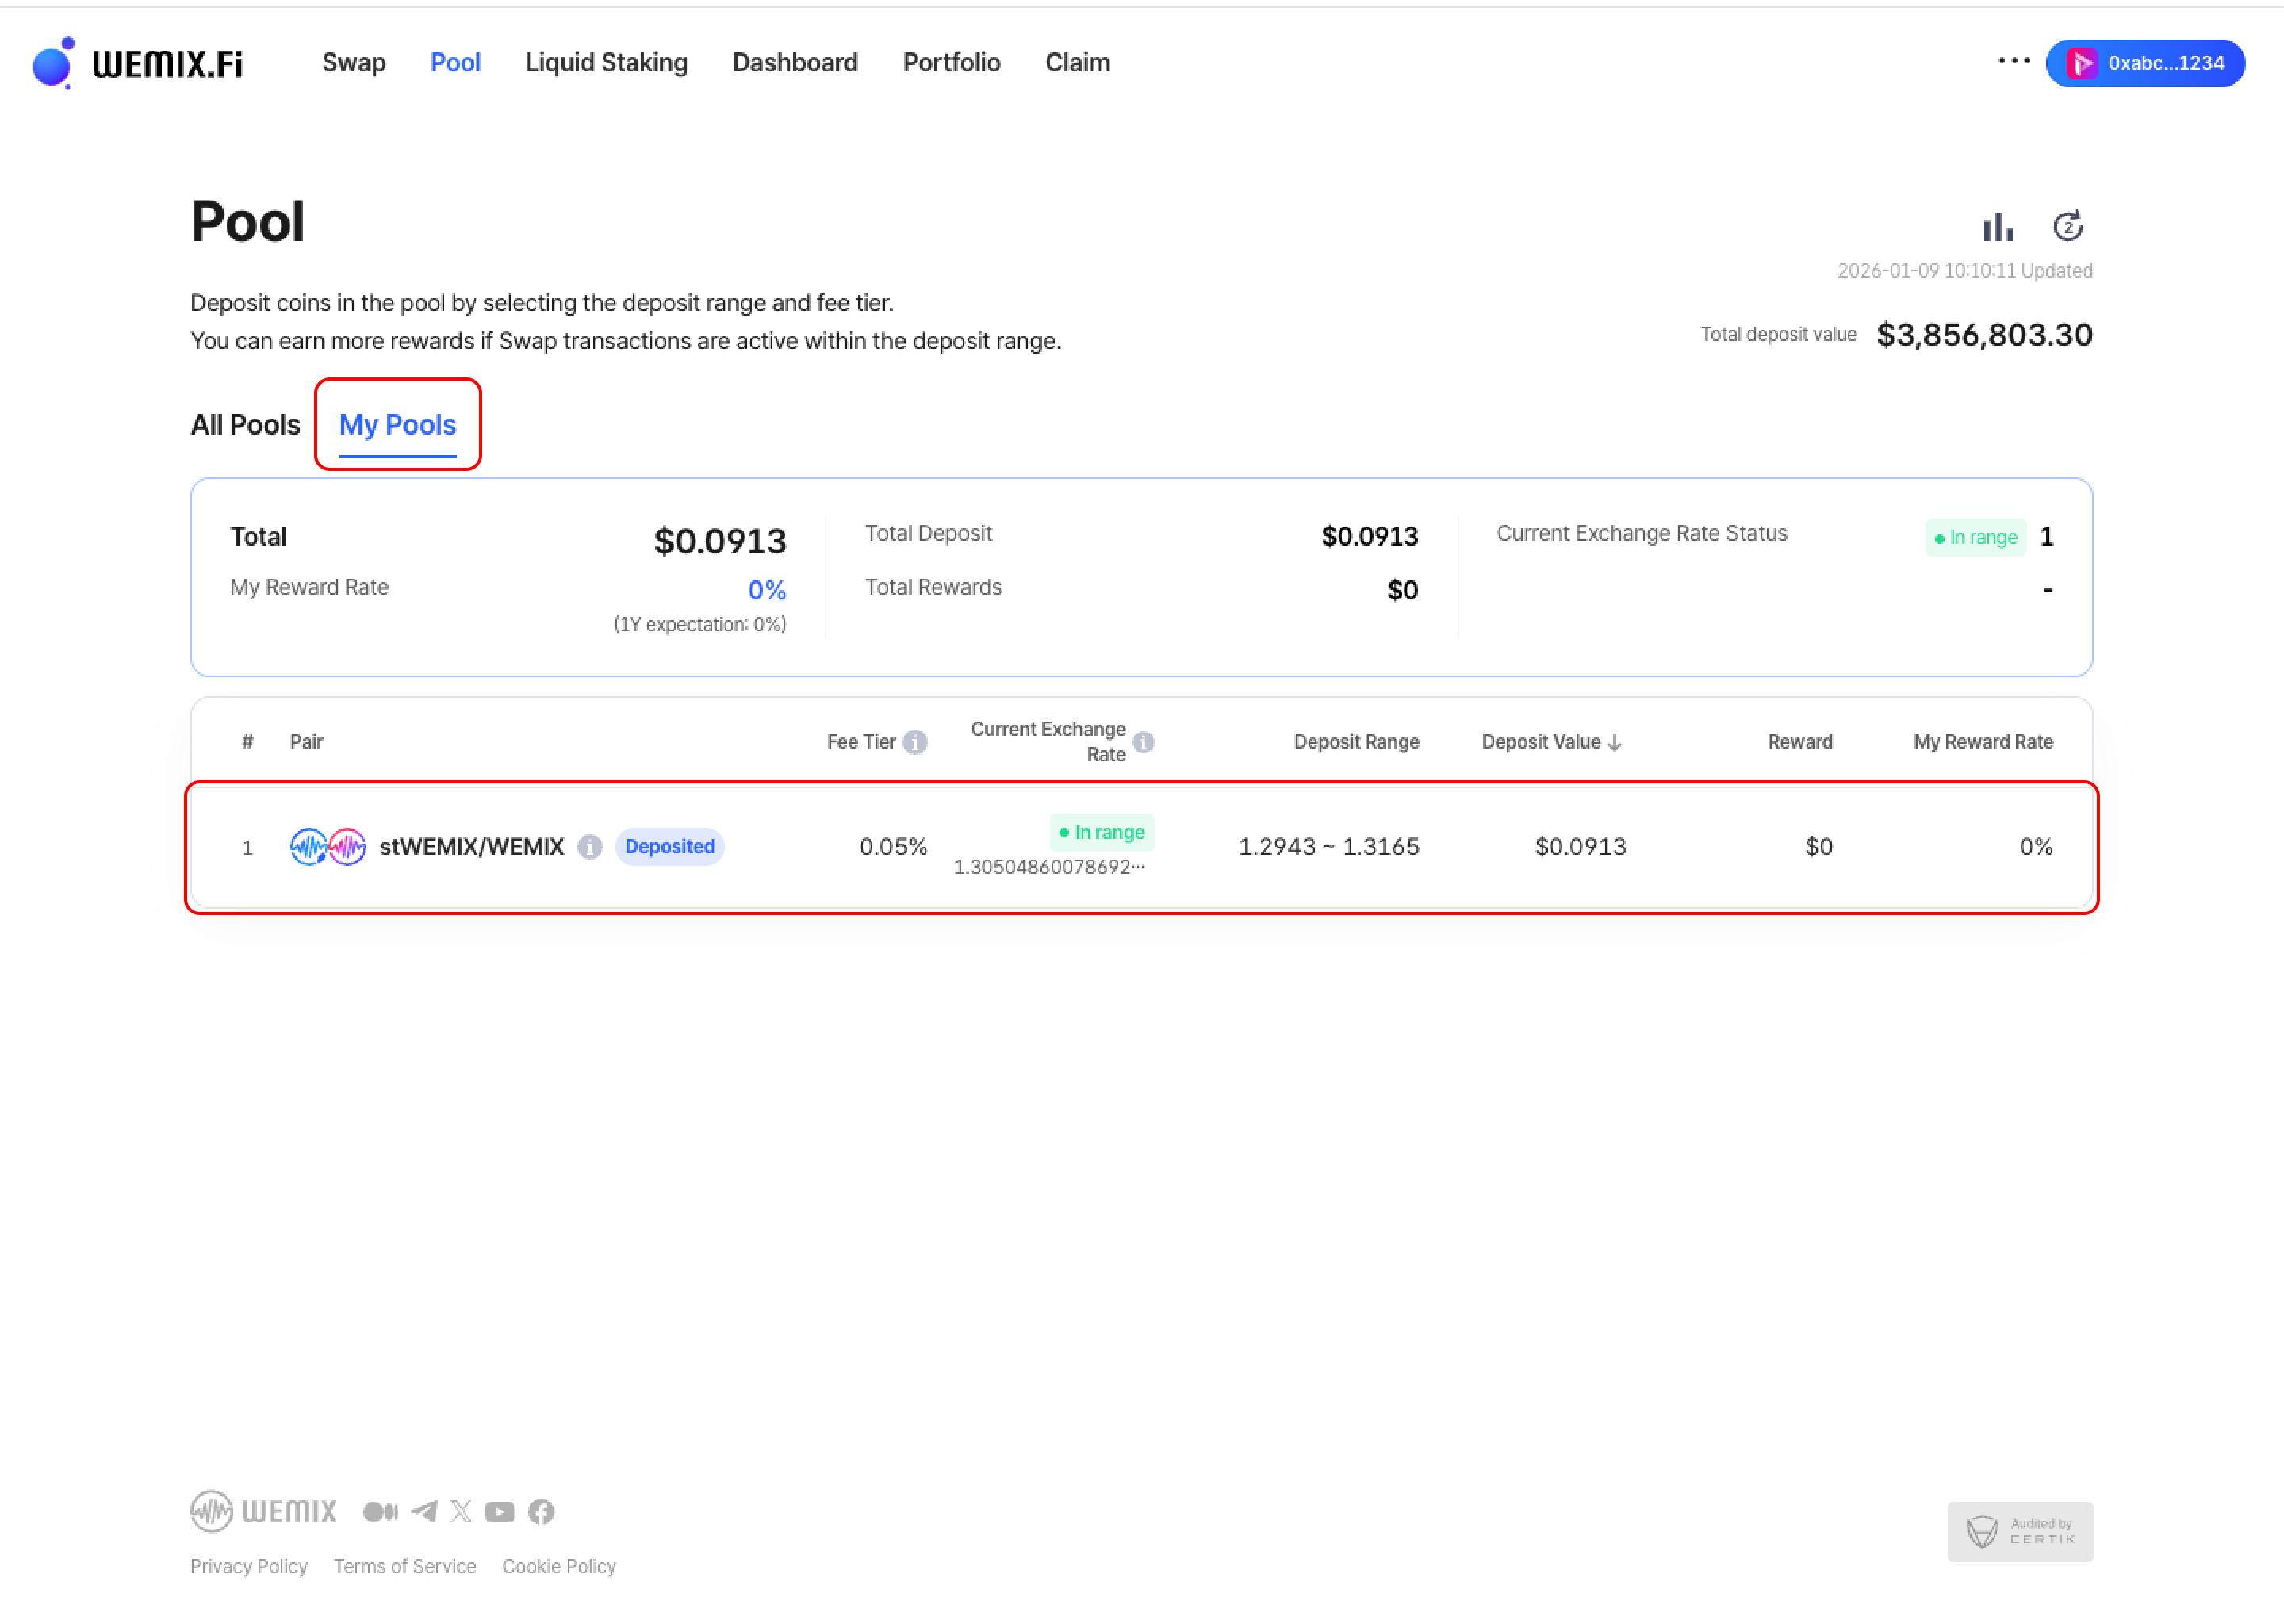The image size is (2284, 1624).
Task: Open the Telegram icon in footer
Action: click(424, 1511)
